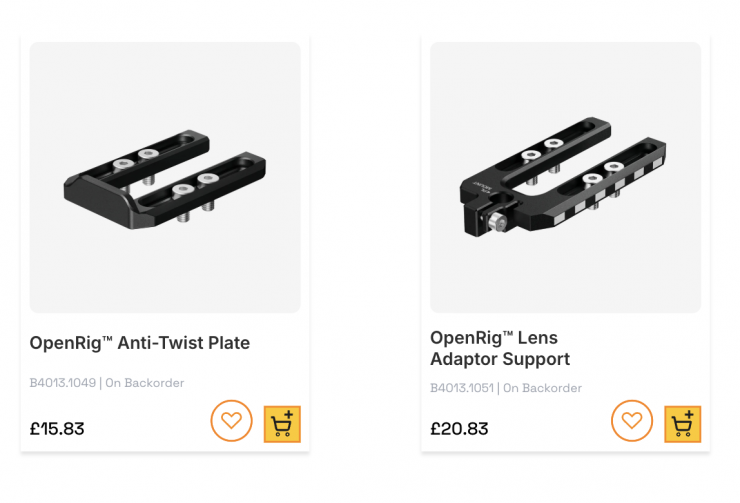Click the words Adaptor Support in right title
The height and width of the screenshot is (503, 740).
click(500, 359)
